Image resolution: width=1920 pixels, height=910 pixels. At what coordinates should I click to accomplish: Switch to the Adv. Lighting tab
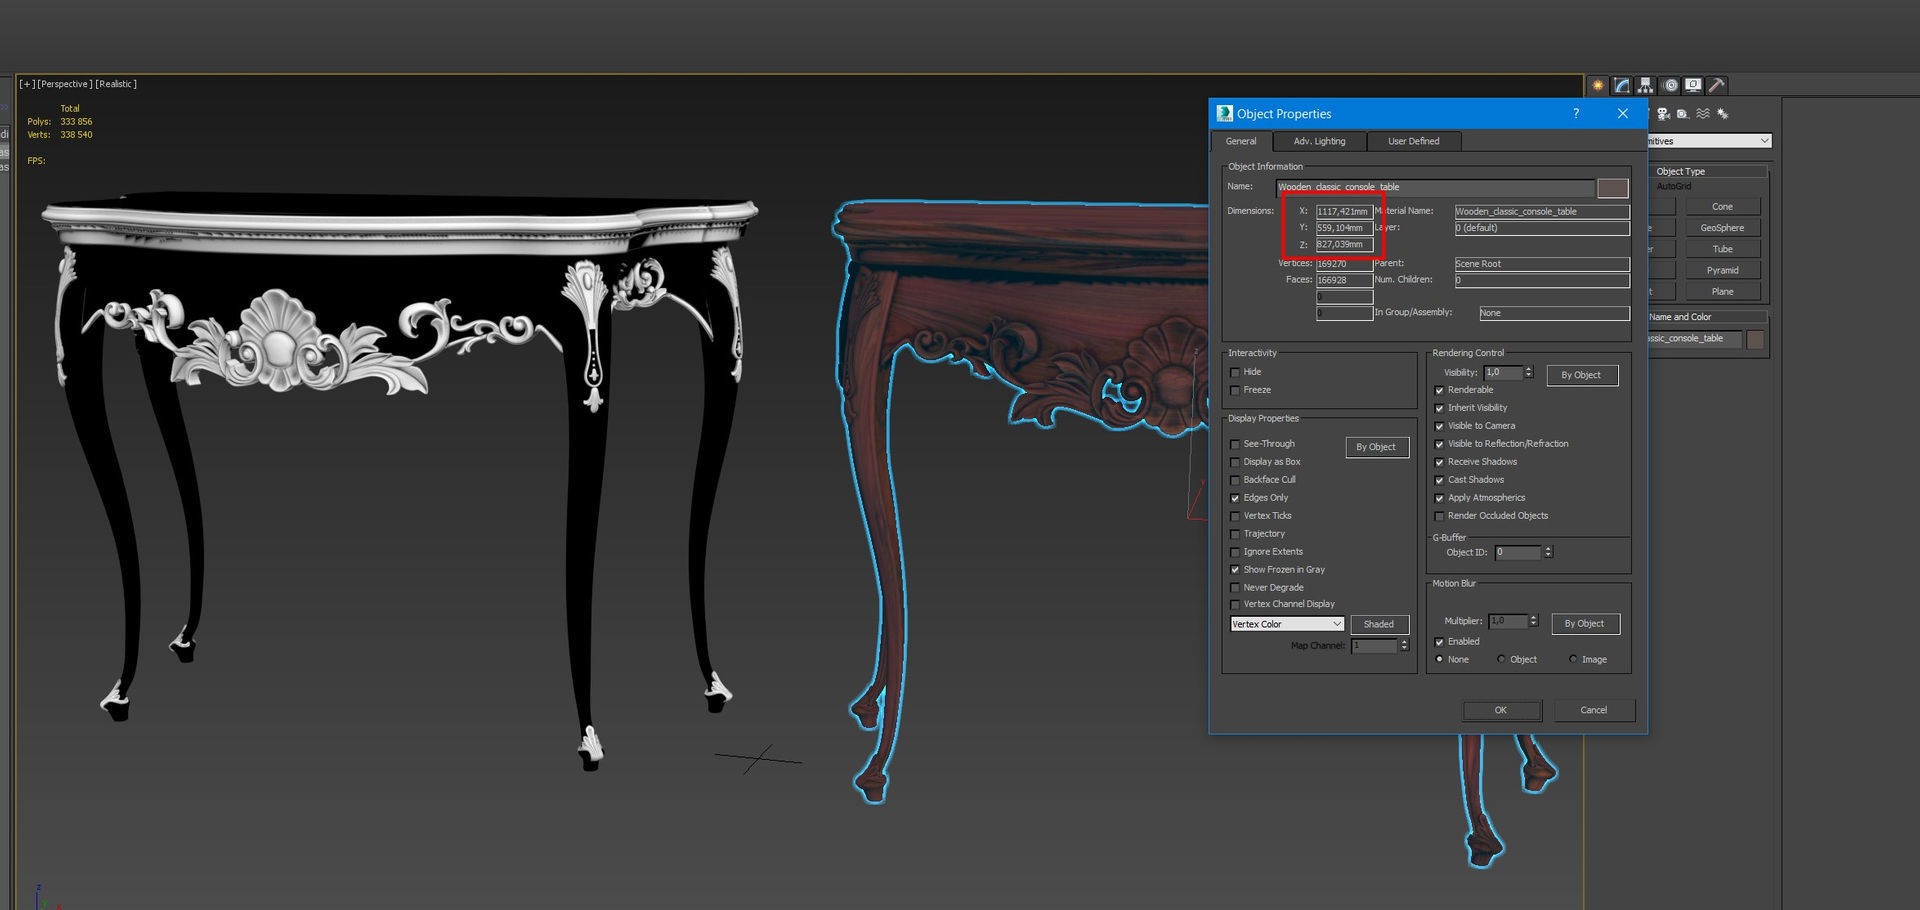[1319, 141]
